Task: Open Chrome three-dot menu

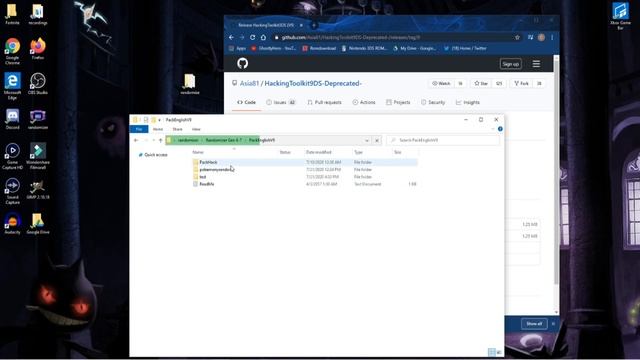Action: (x=552, y=37)
